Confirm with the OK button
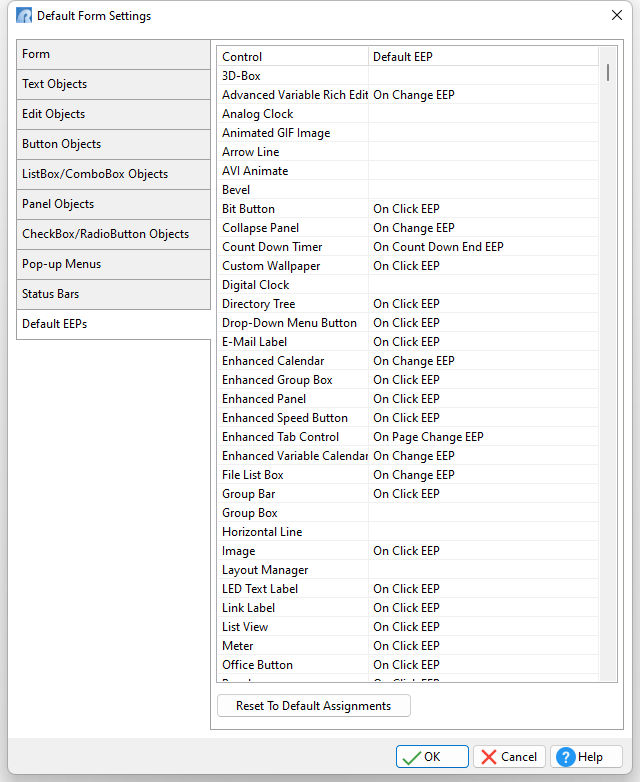The width and height of the screenshot is (640, 782). 432,757
